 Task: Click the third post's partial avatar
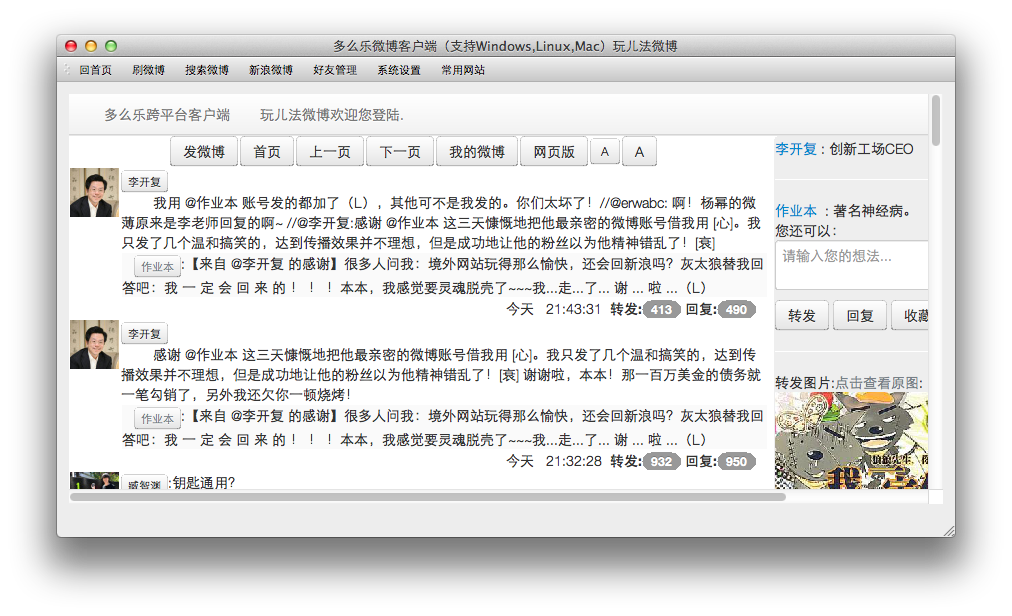pyautogui.click(x=94, y=480)
